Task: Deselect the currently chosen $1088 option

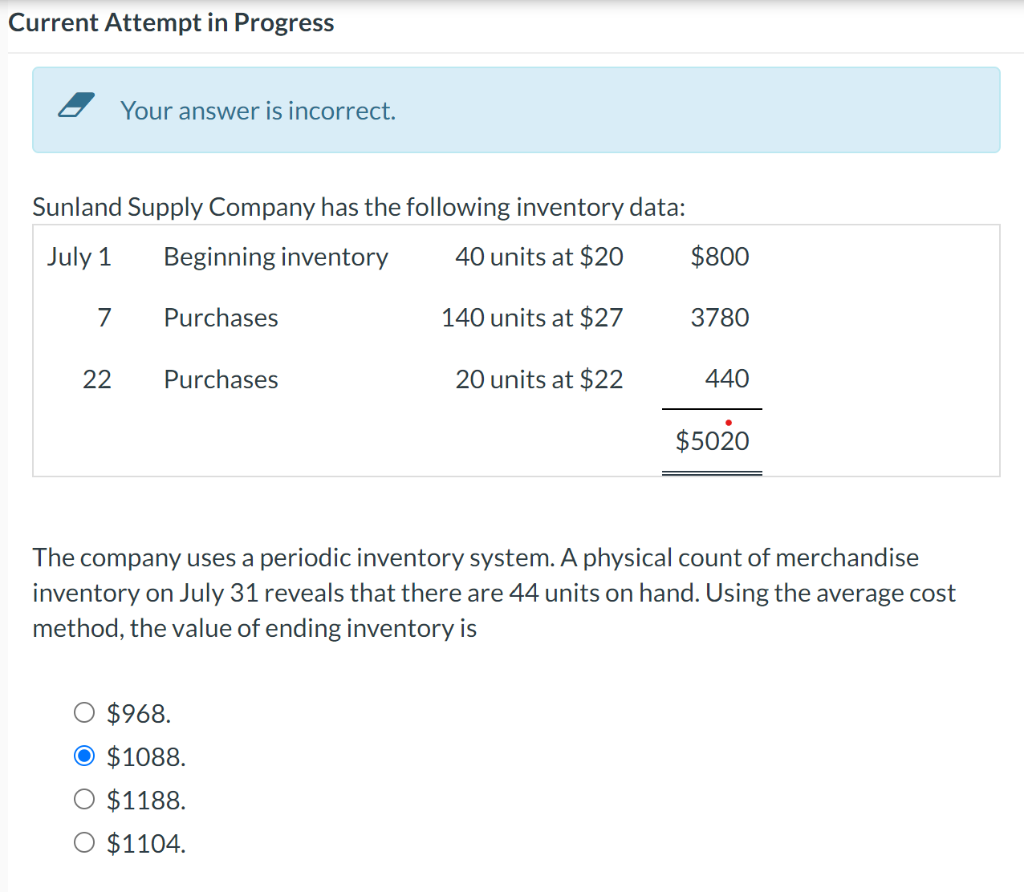Action: tap(84, 756)
